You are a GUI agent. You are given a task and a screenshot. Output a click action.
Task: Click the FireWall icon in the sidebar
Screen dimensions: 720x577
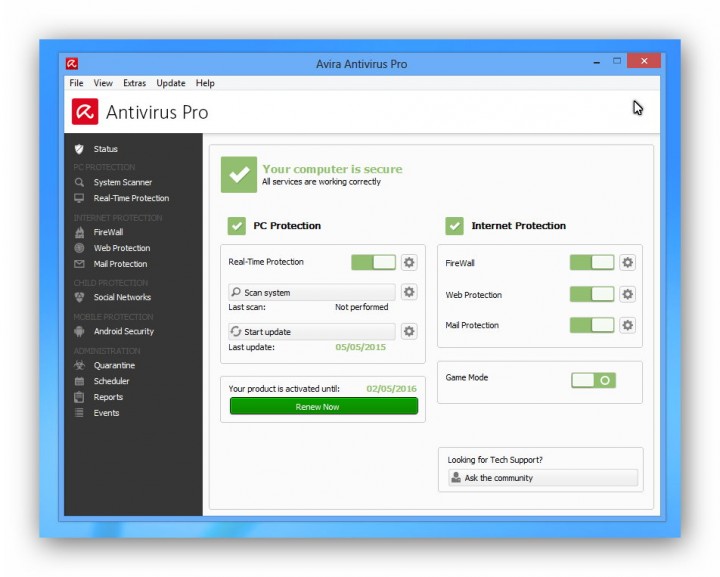[79, 232]
